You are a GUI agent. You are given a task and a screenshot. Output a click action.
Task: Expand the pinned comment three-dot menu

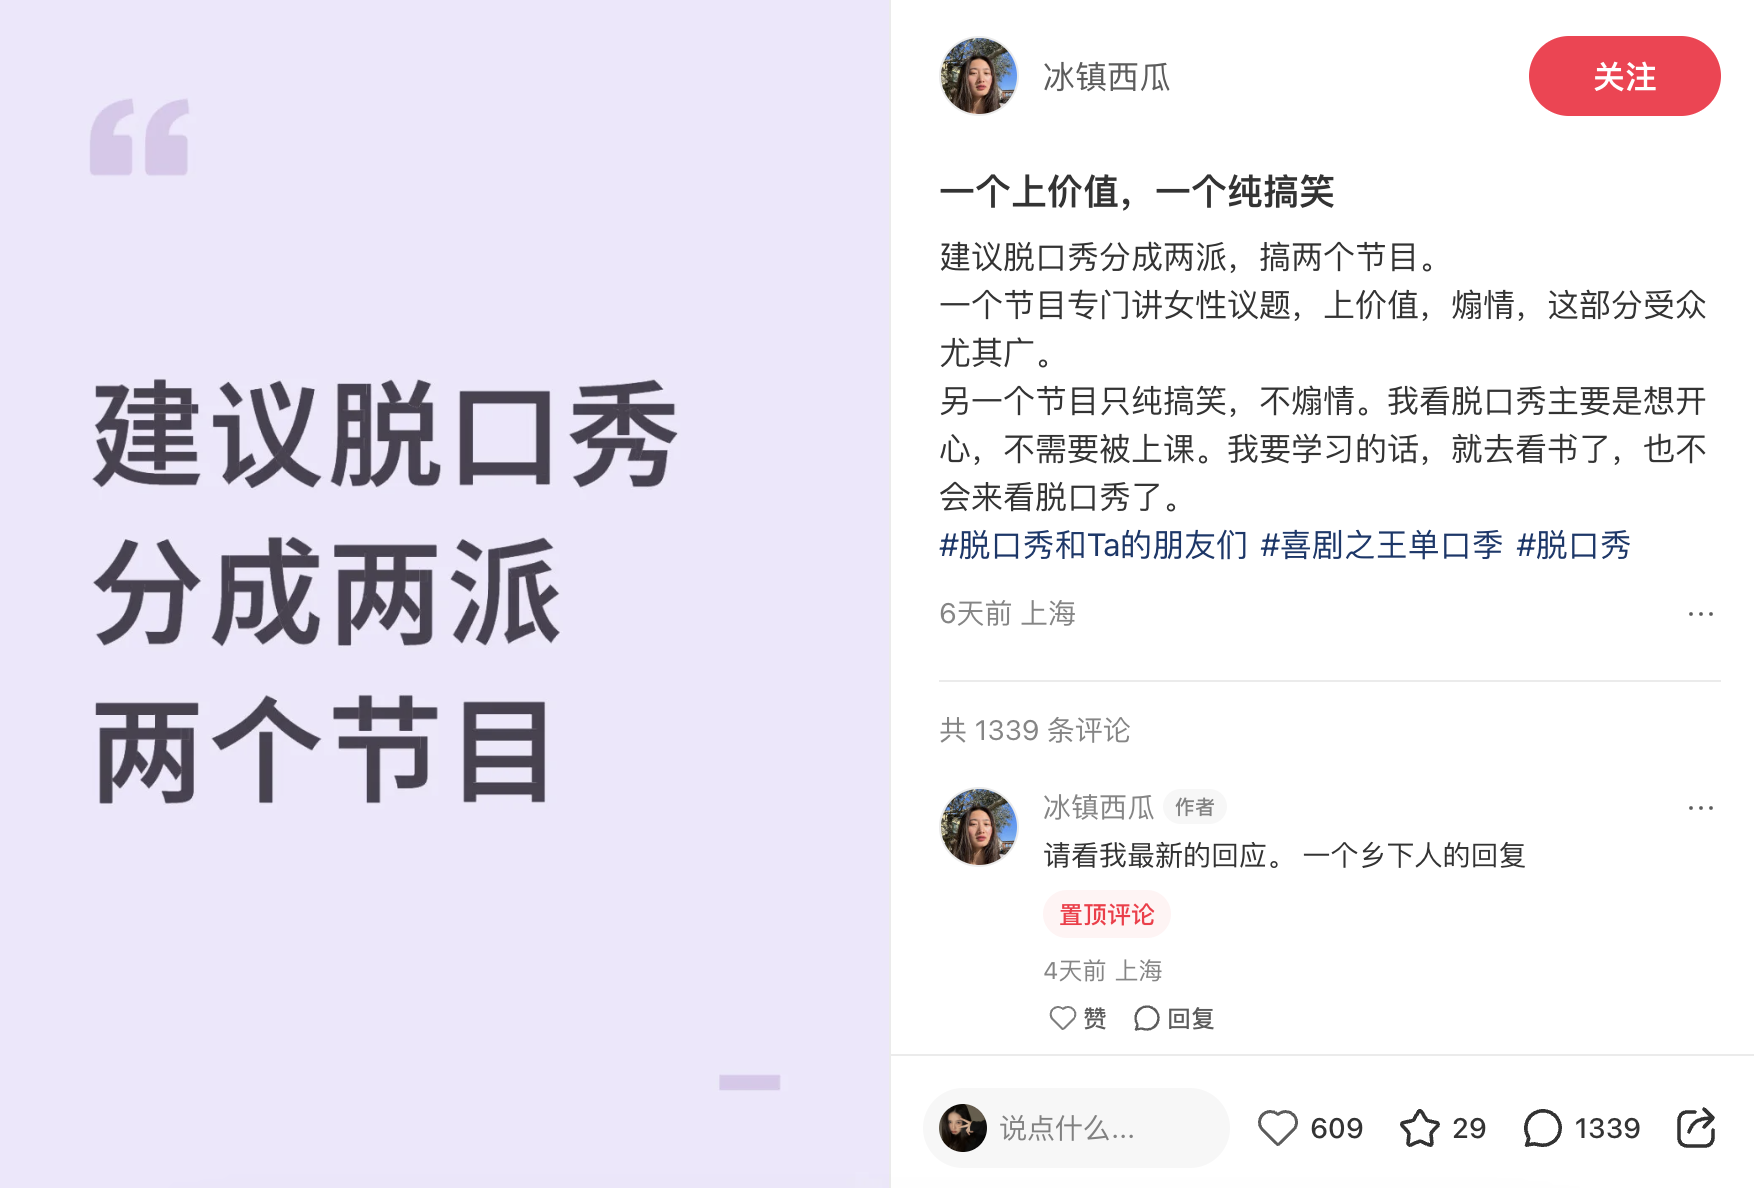click(1700, 808)
